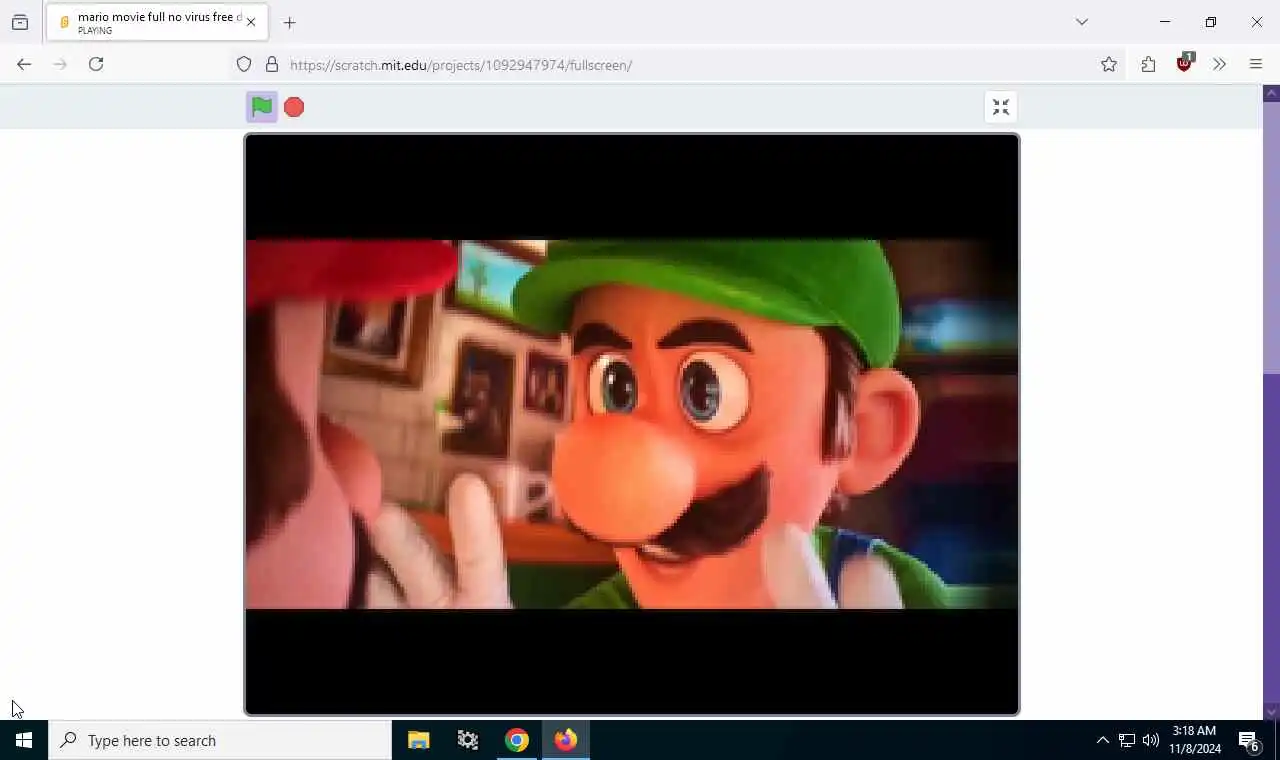Minimize the Firefox window
Viewport: 1280px width, 760px height.
click(x=1165, y=22)
